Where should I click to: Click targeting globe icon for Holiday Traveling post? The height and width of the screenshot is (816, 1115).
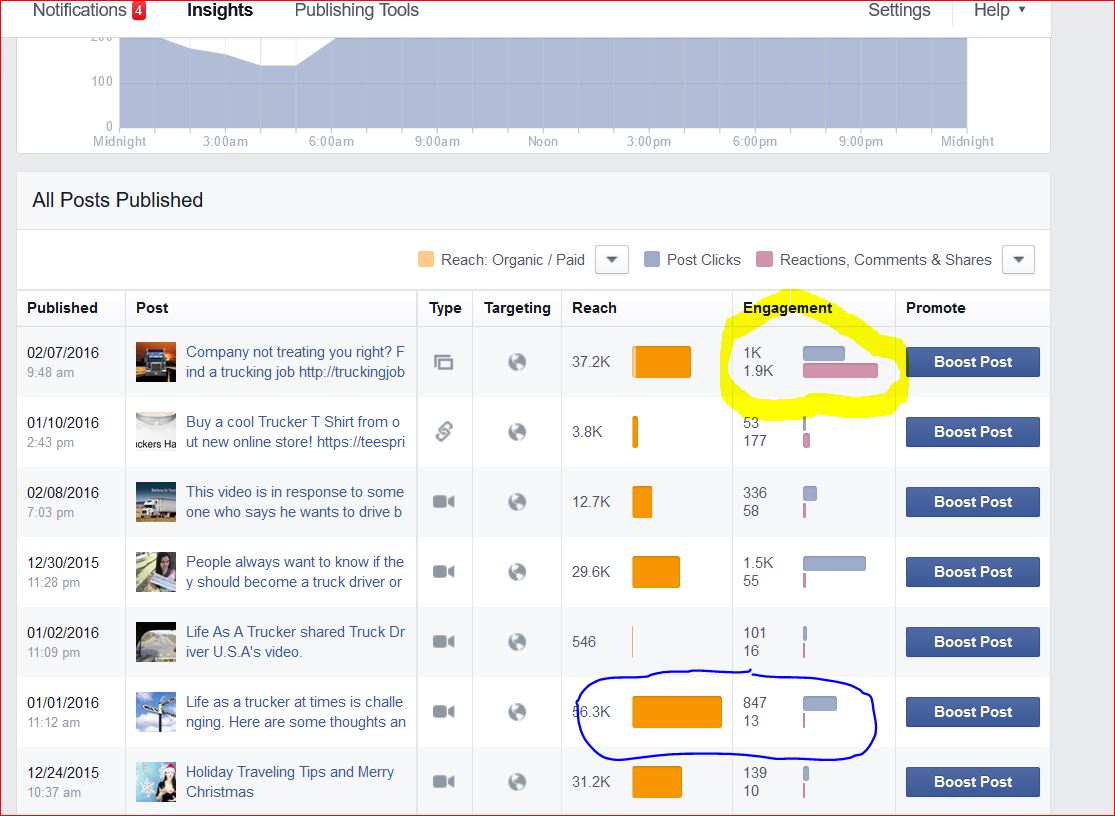517,782
